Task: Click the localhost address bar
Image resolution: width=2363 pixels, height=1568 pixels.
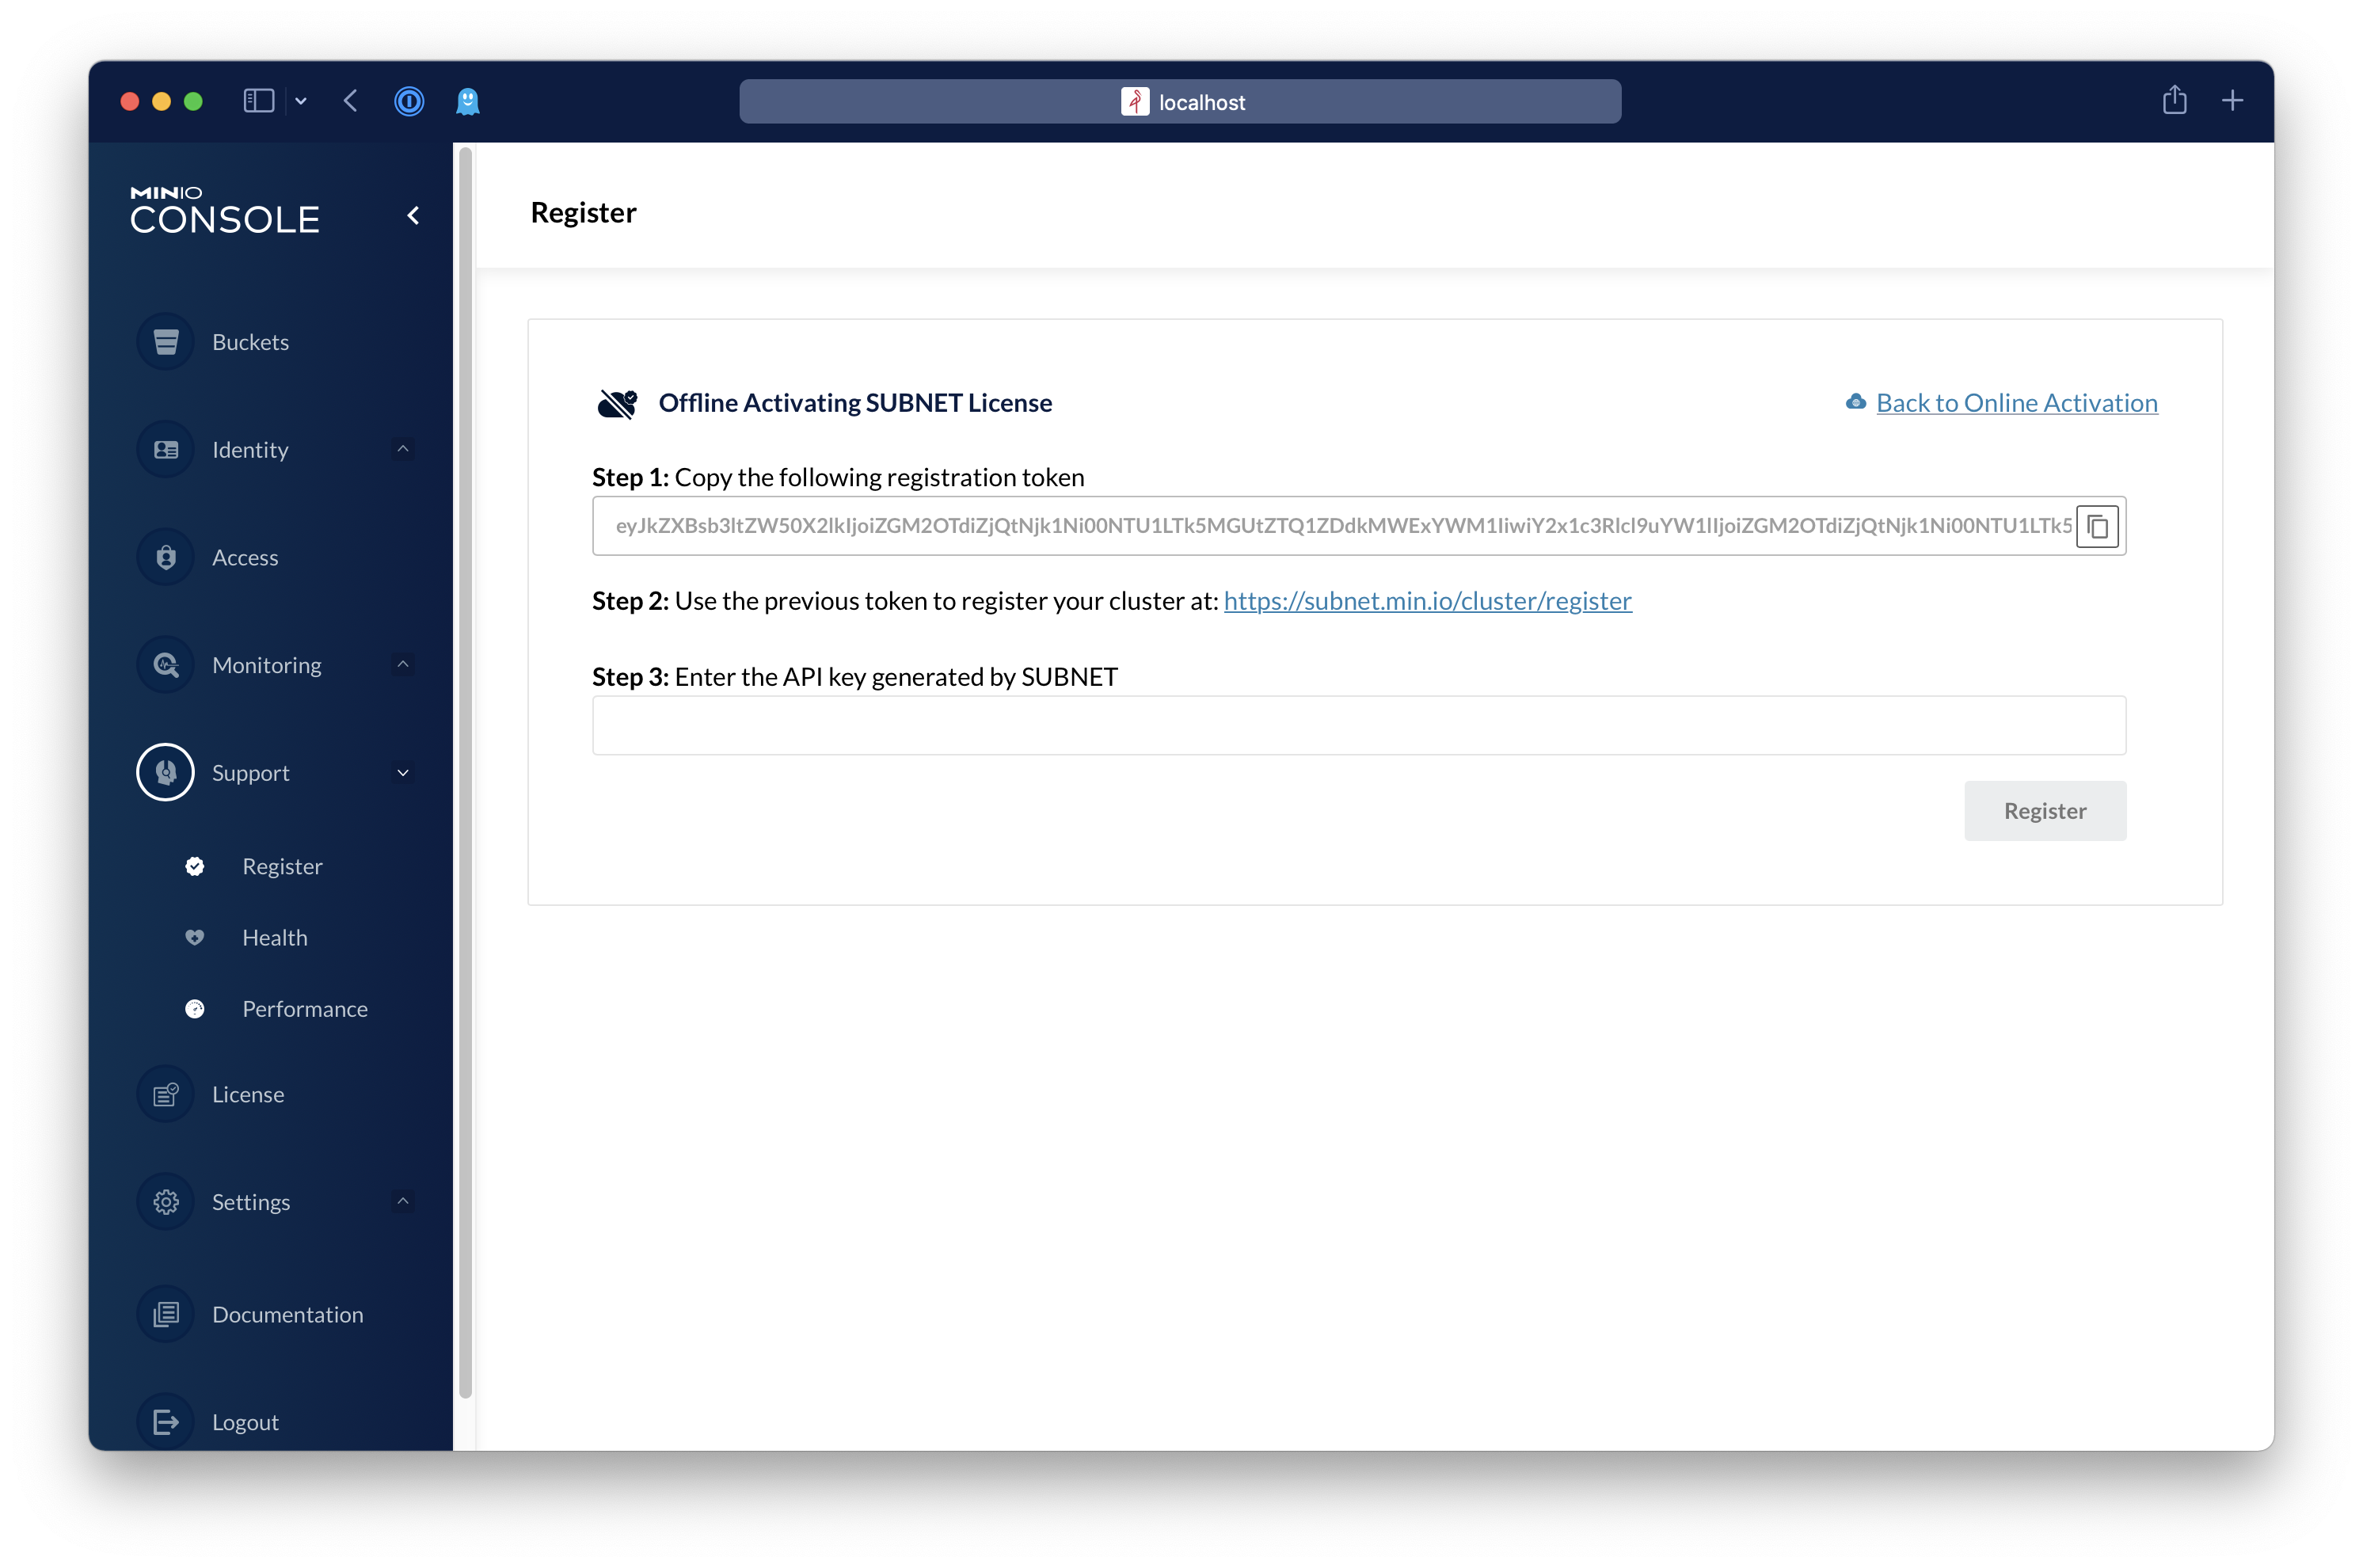Action: (x=1180, y=102)
